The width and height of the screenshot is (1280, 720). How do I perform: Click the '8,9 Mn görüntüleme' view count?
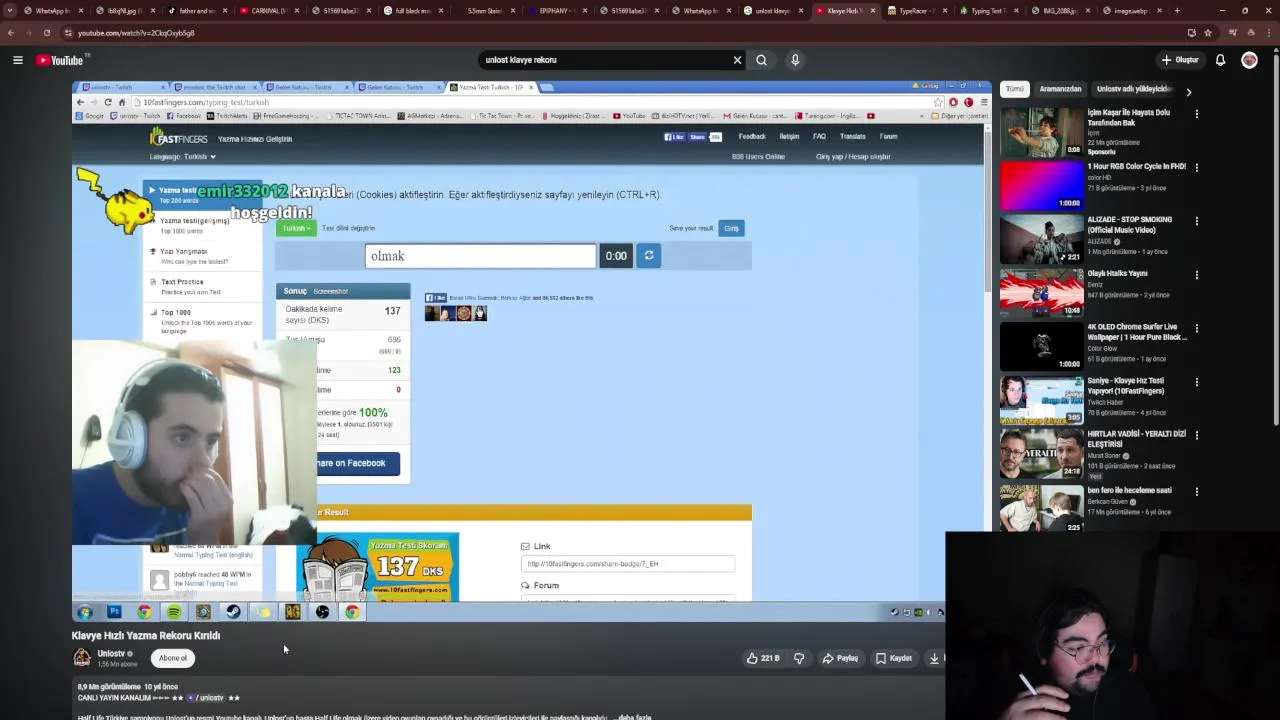[109, 687]
